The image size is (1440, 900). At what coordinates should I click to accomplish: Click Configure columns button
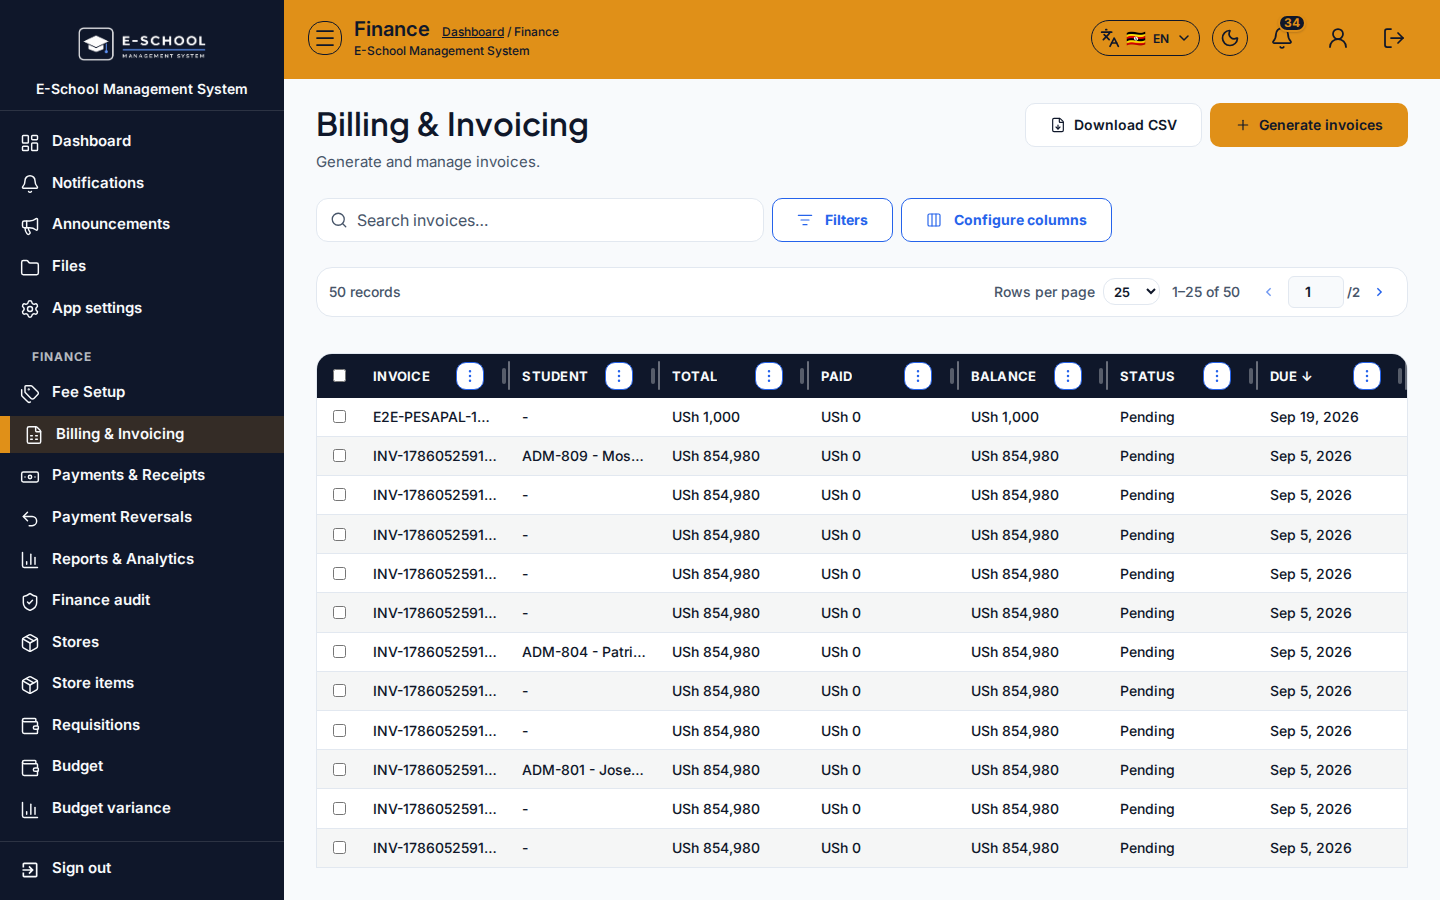(1006, 220)
